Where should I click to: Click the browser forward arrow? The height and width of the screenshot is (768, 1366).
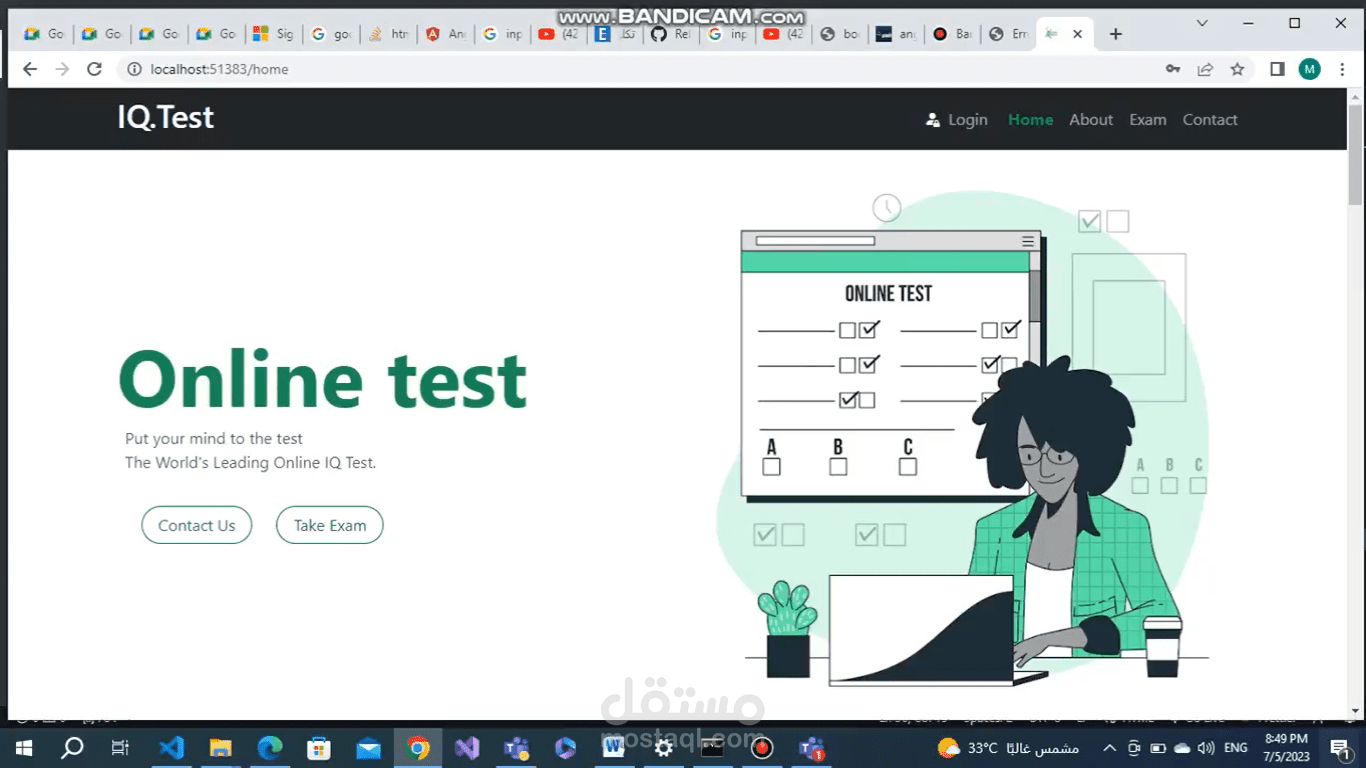(62, 69)
